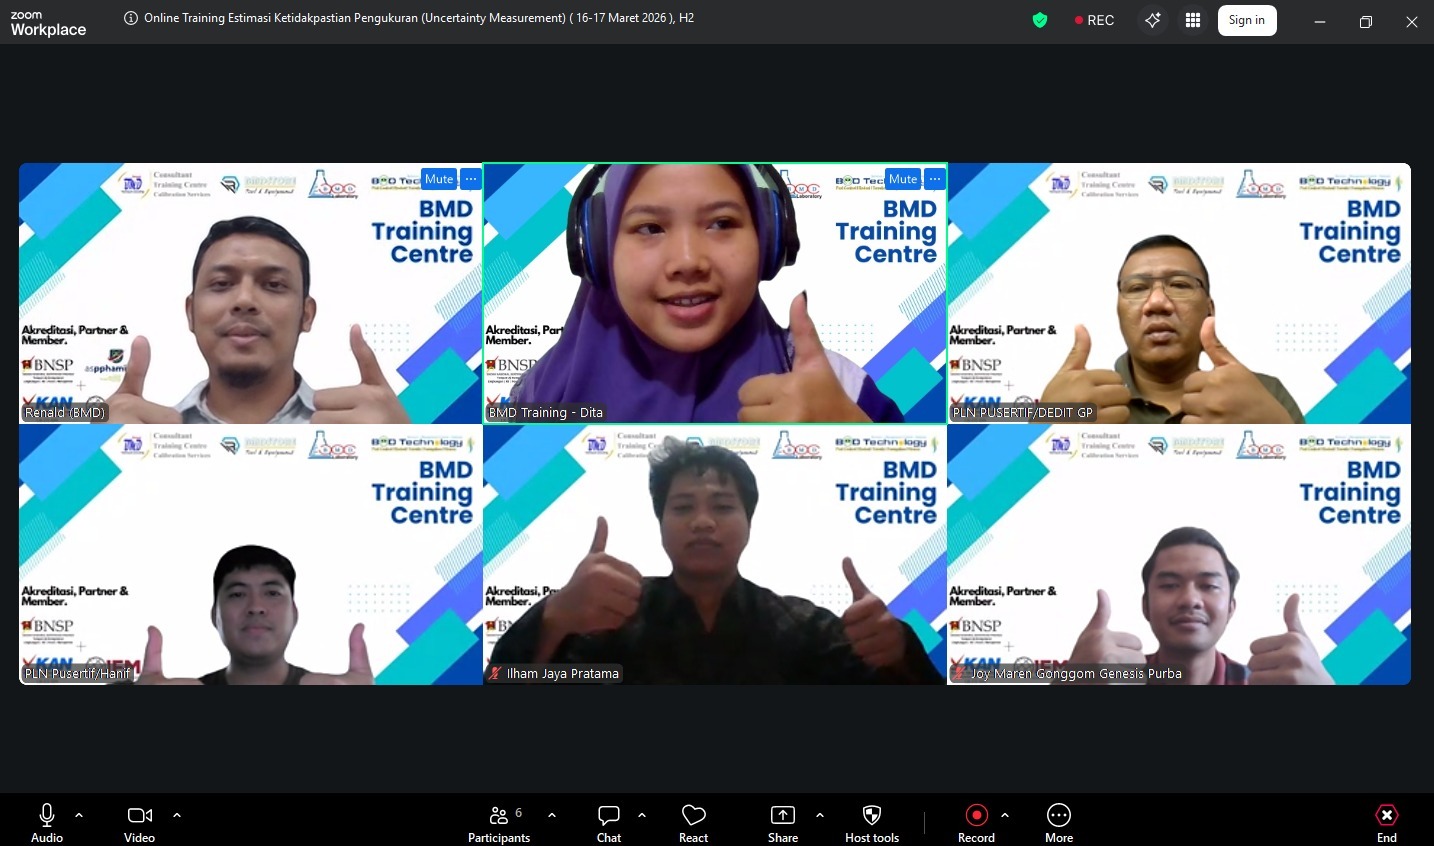The height and width of the screenshot is (846, 1434).
Task: Expand the Audio options arrow
Action: click(79, 815)
